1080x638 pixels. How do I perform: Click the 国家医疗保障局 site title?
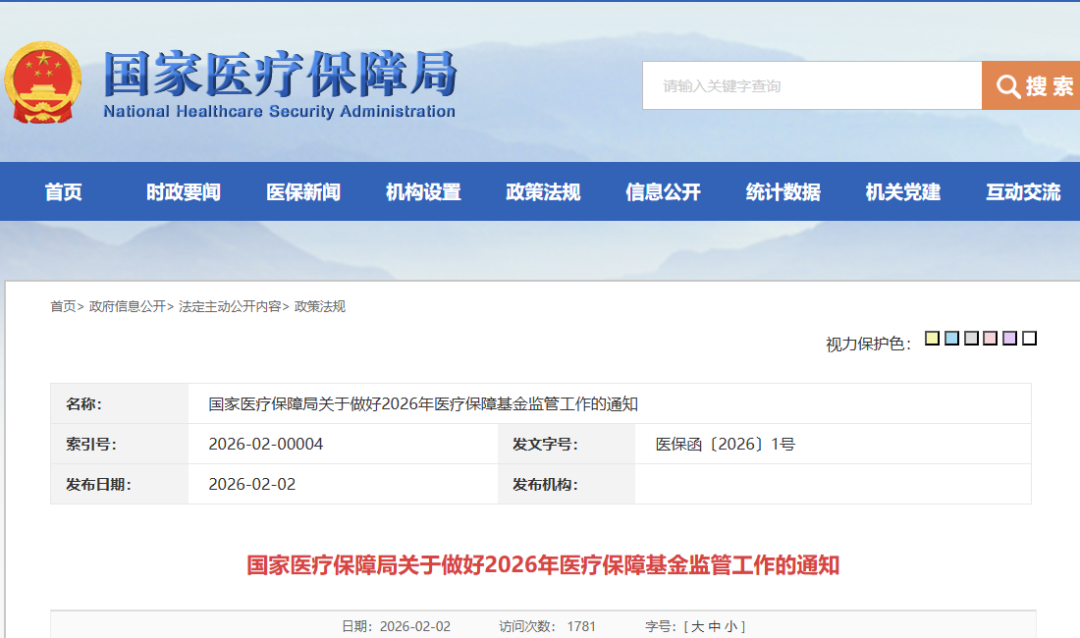pos(280,74)
